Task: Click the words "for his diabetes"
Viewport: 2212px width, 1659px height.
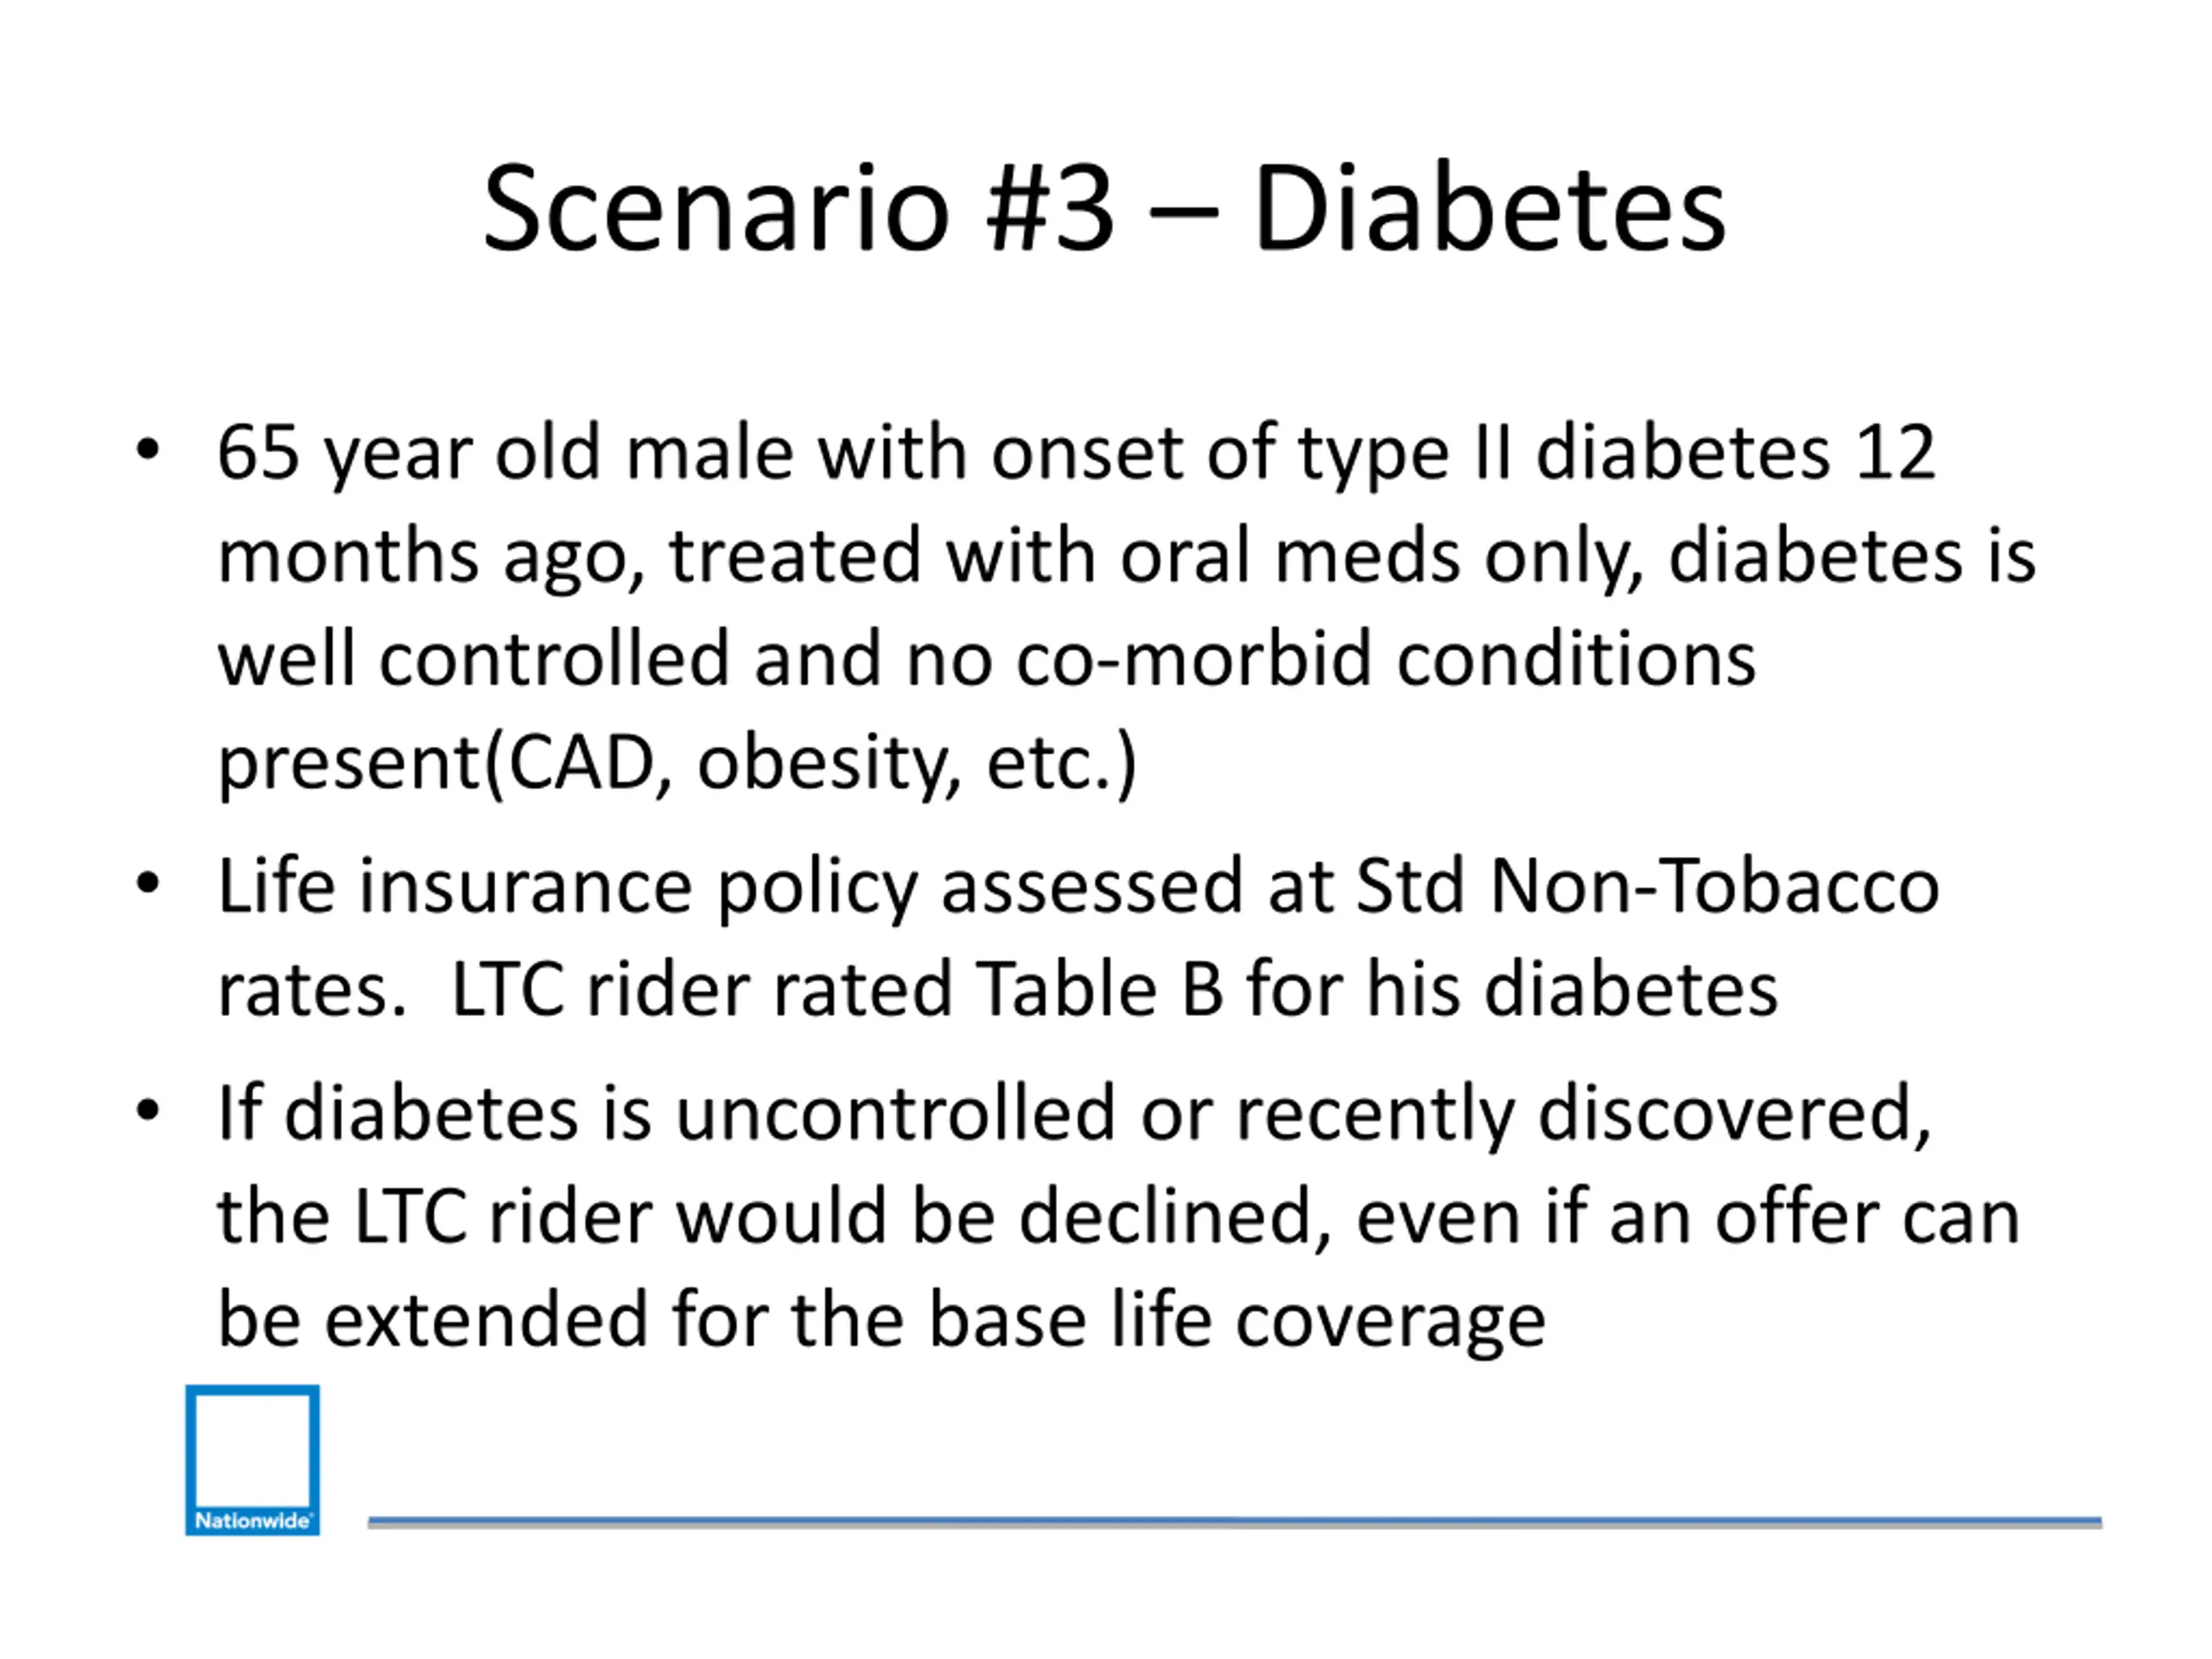Action: (x=1511, y=989)
